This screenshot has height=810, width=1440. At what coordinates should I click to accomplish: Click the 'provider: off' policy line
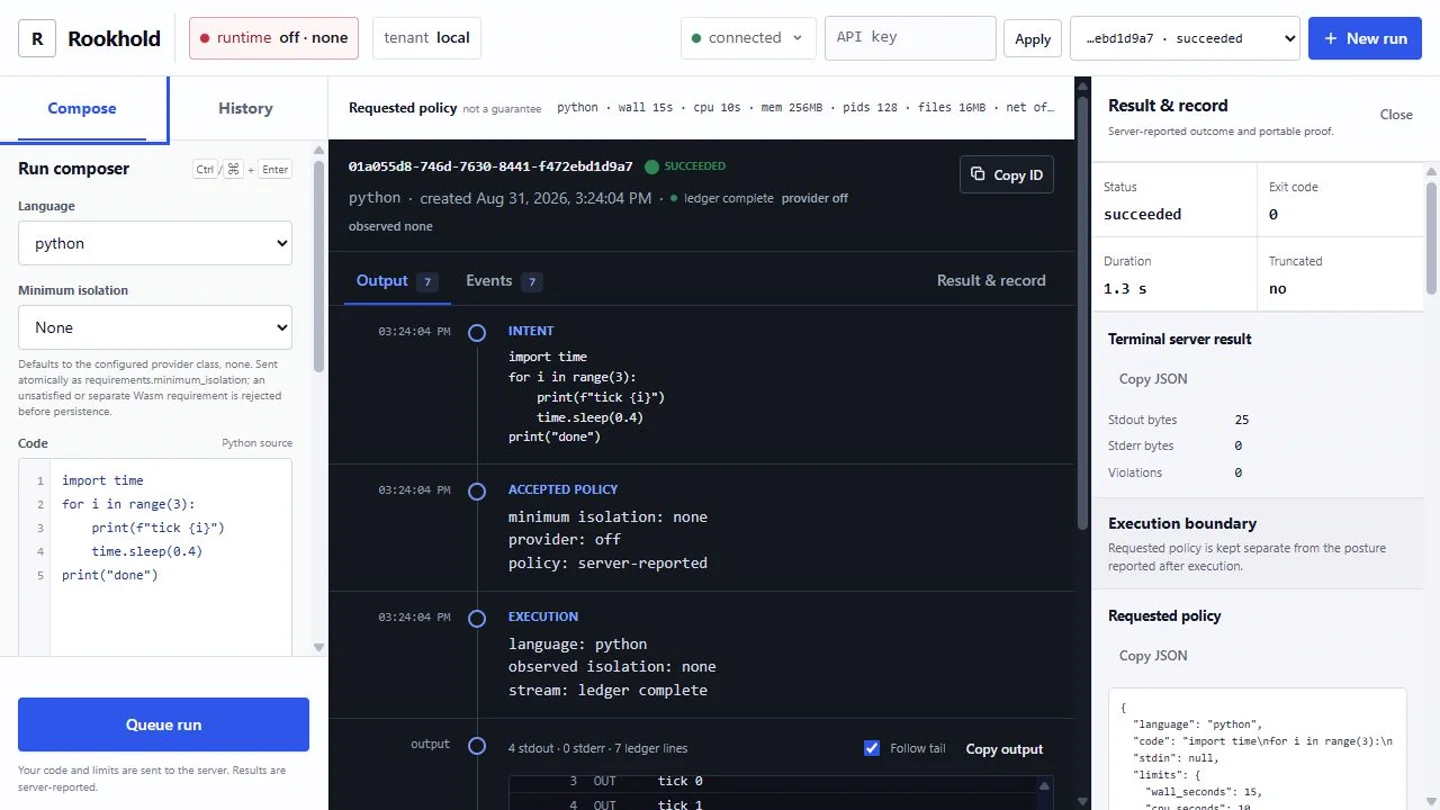564,539
